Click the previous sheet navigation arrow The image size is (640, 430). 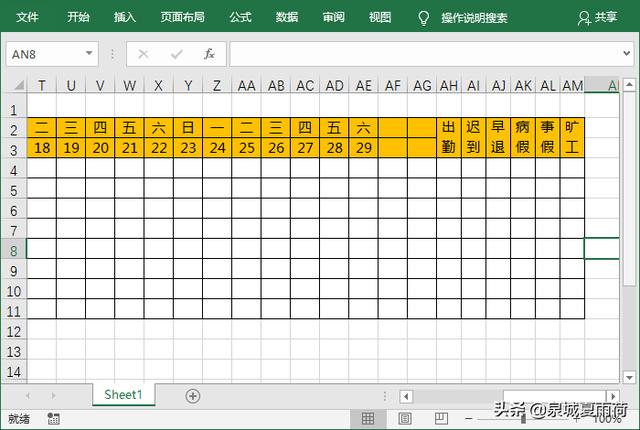click(28, 396)
